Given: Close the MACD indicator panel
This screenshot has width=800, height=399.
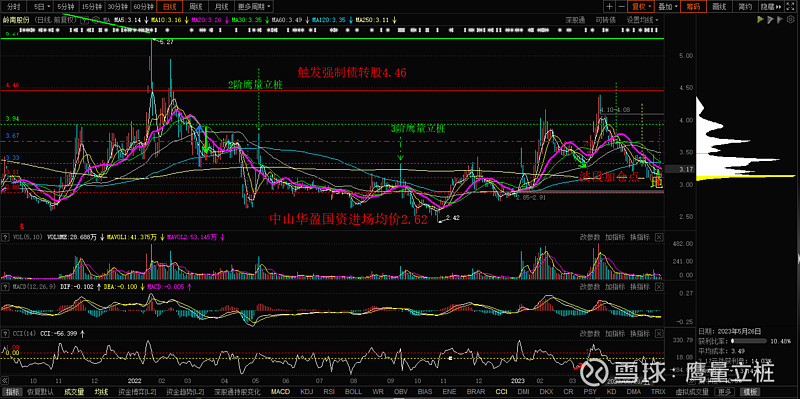Looking at the screenshot, I should 659,287.
